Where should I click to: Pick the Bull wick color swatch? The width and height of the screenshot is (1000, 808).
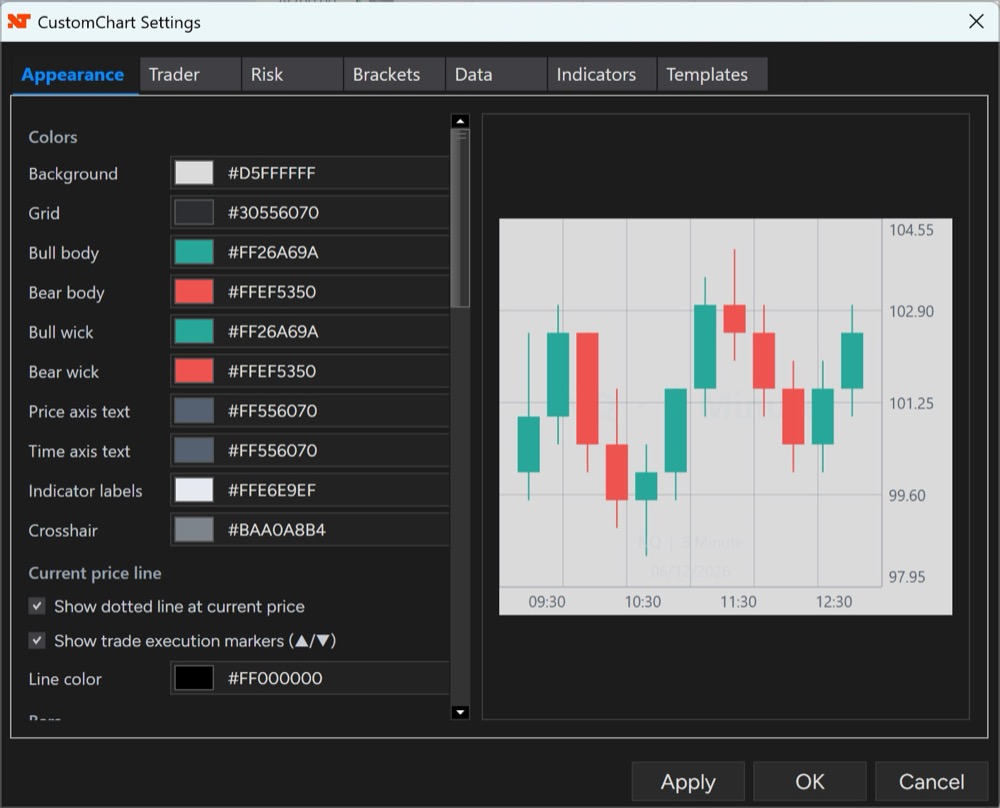pos(194,332)
